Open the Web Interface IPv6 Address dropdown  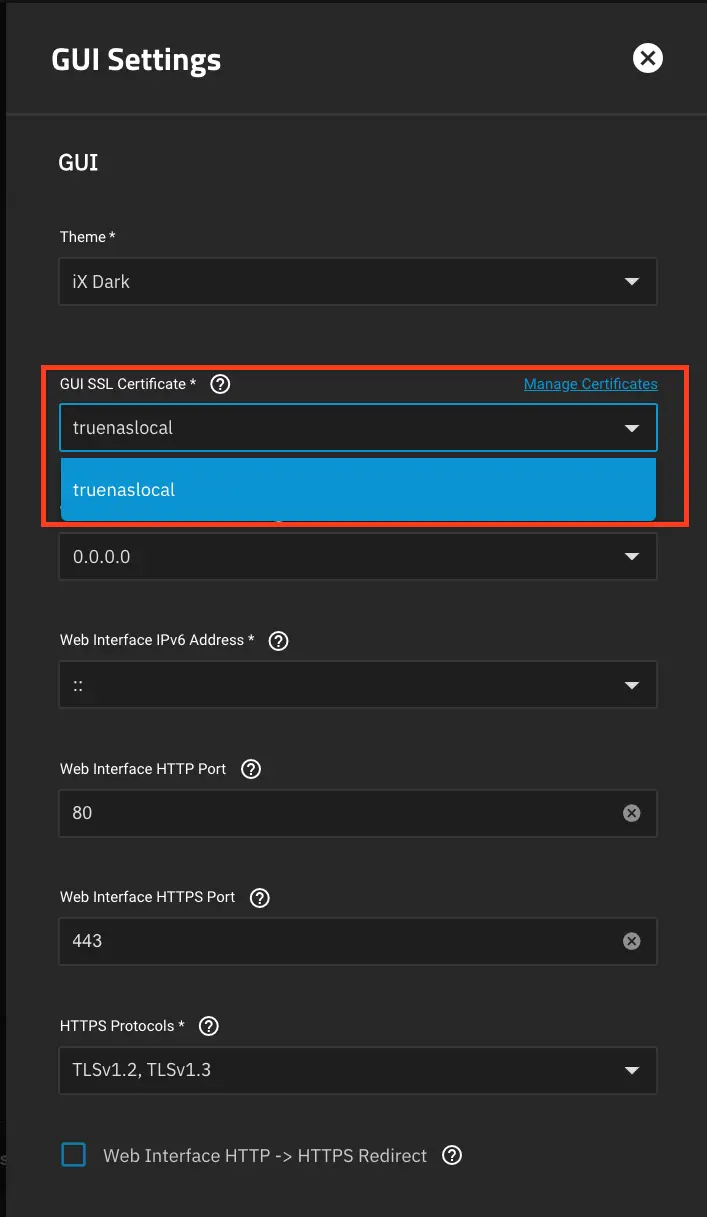632,685
